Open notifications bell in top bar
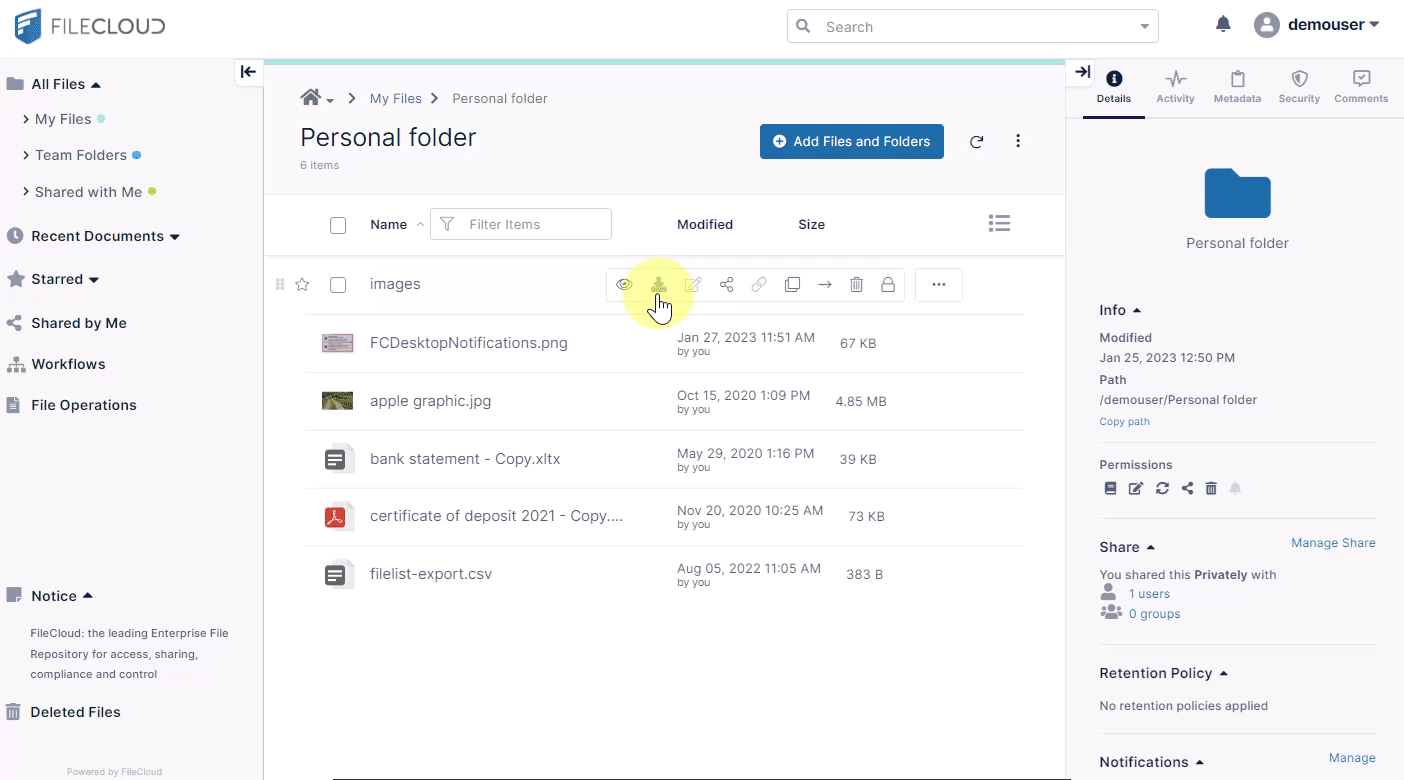Viewport: 1404px width, 780px height. 1223,25
